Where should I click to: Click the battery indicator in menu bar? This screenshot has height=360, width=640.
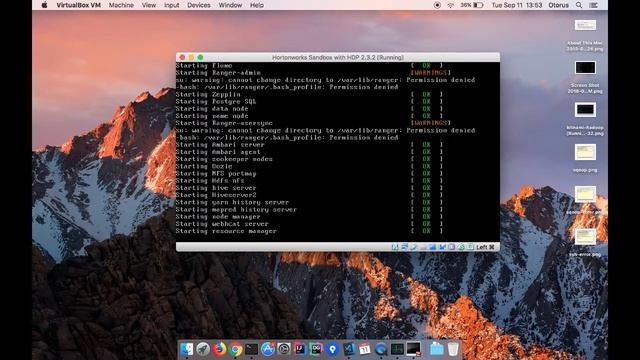[472, 5]
